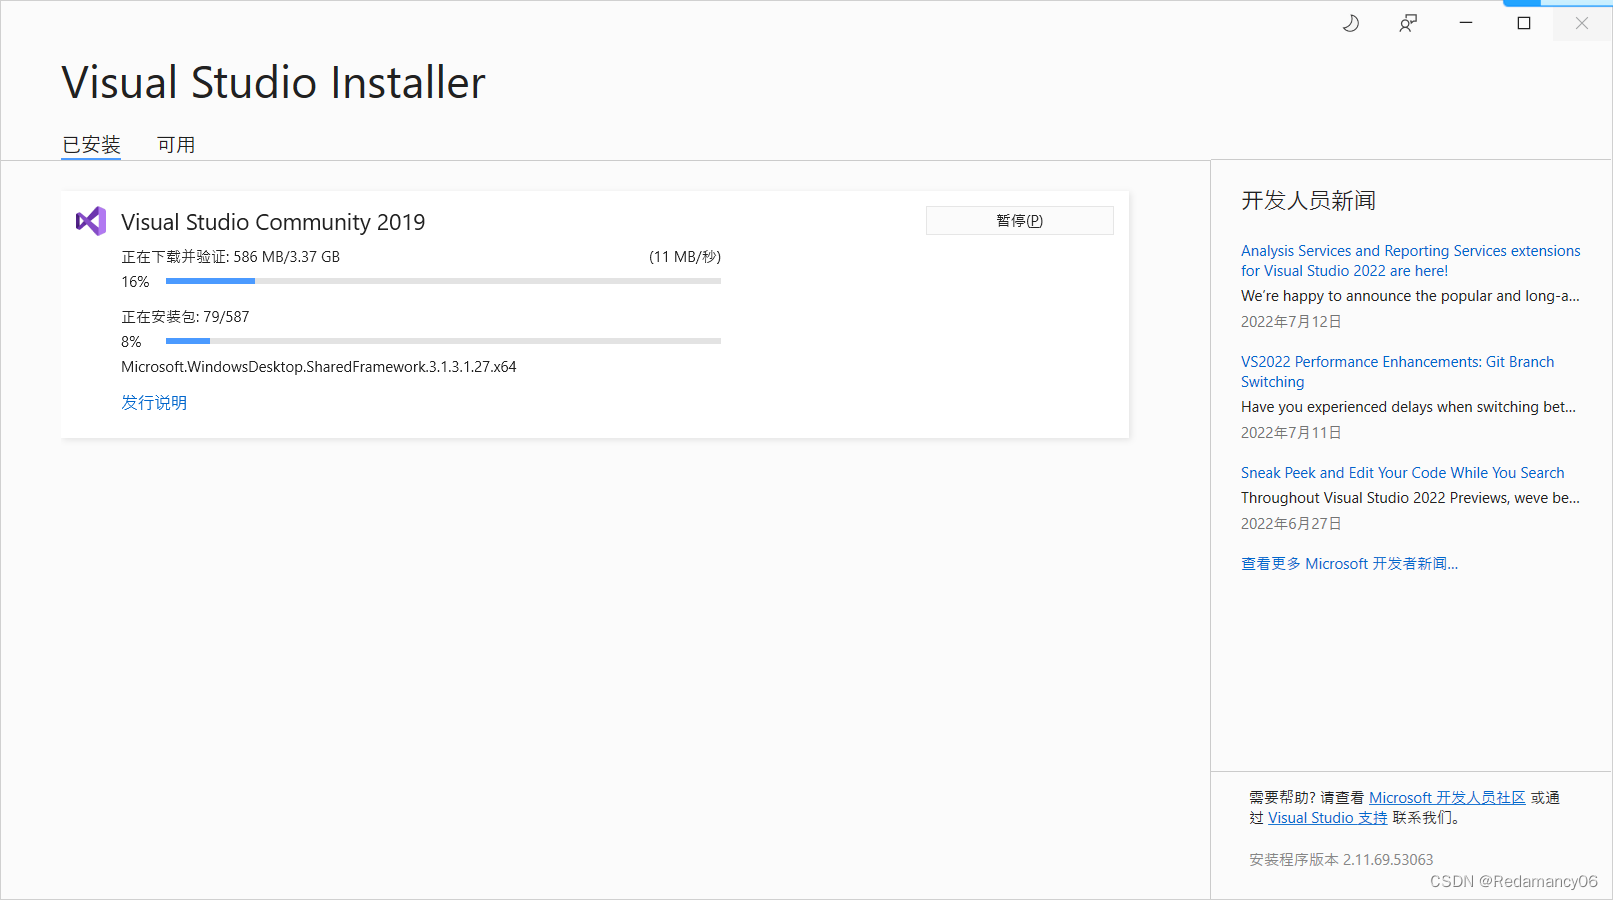Open Visual Studio 支持 link
Screen dimensions: 1613x900
(1327, 818)
